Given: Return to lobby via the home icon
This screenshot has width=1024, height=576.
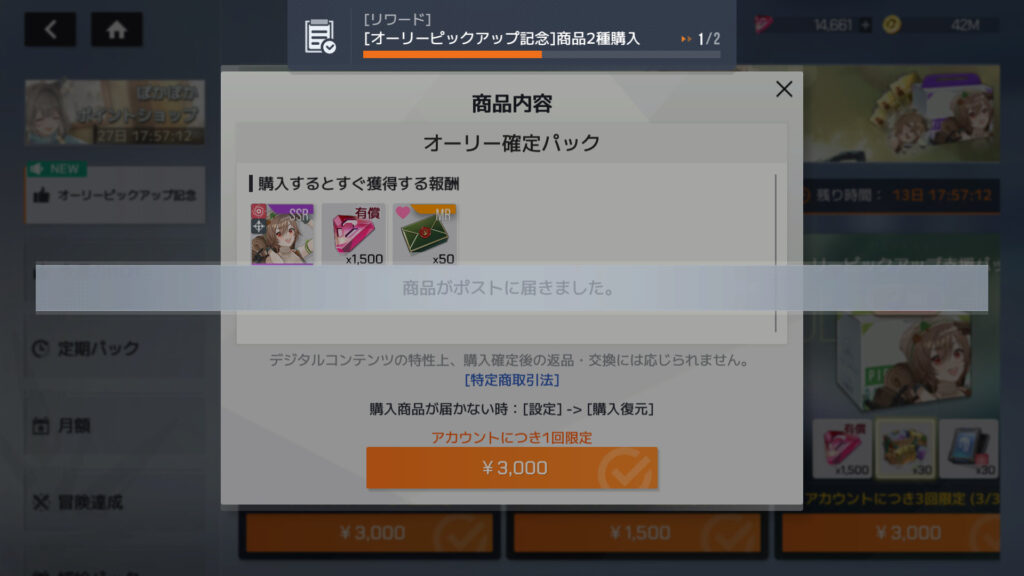Looking at the screenshot, I should pyautogui.click(x=116, y=29).
